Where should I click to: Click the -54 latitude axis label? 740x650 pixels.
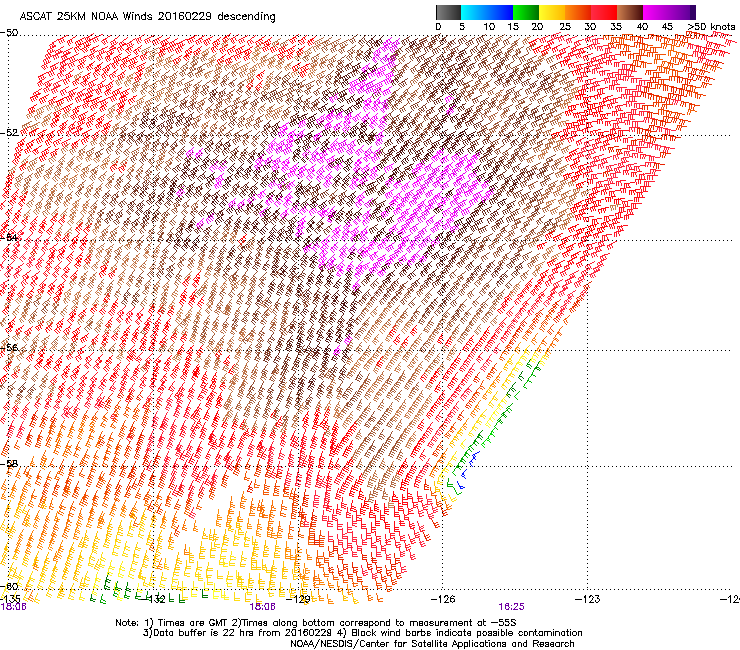click(9, 237)
